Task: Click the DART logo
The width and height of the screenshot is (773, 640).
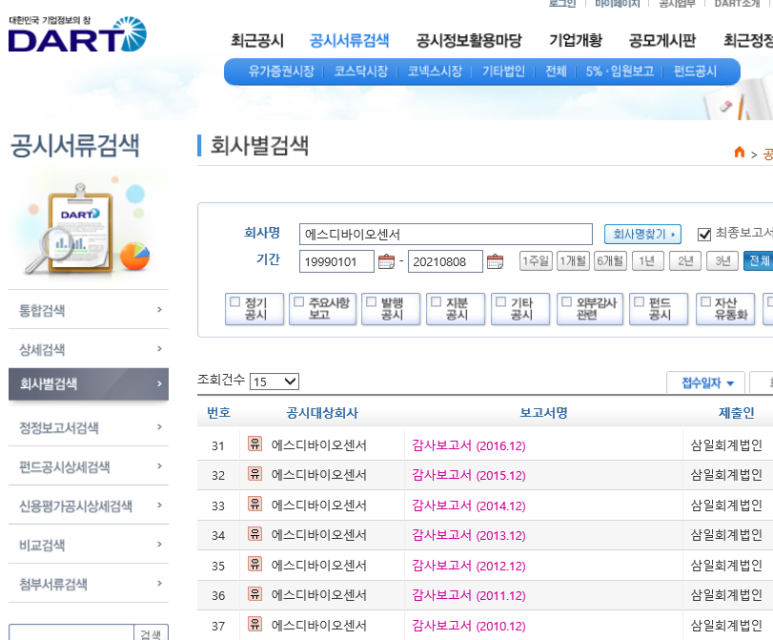Action: point(76,35)
